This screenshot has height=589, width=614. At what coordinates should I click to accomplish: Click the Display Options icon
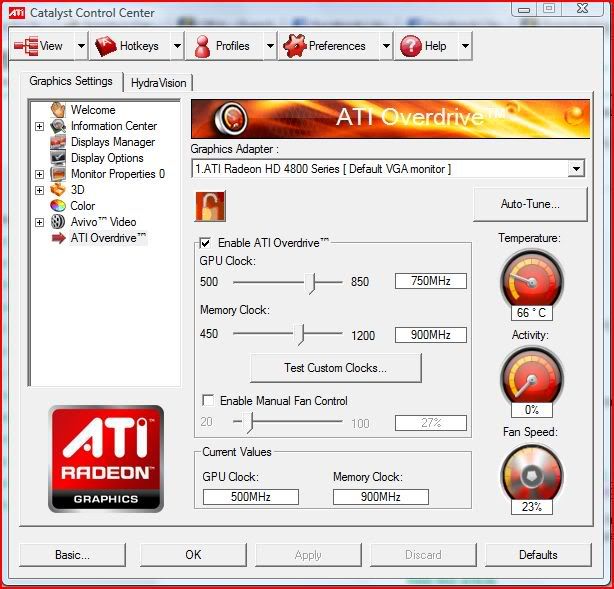pos(58,157)
